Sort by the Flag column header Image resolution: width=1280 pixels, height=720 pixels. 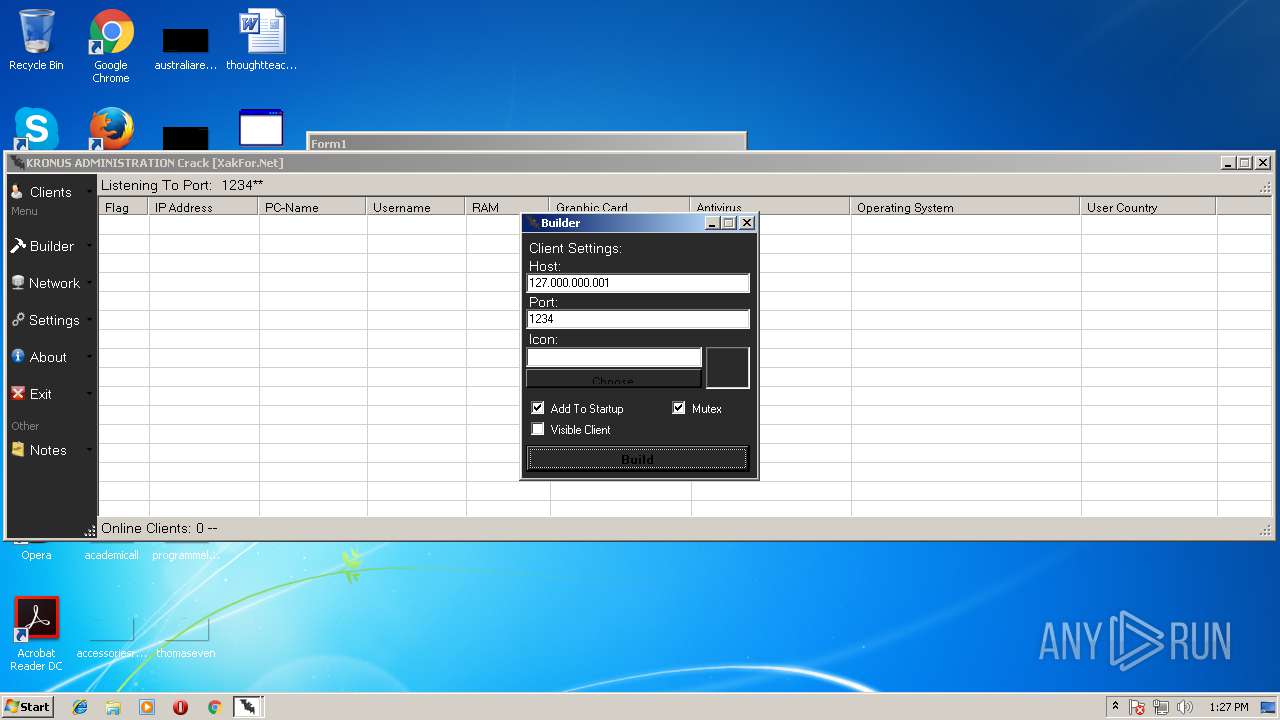tap(124, 207)
